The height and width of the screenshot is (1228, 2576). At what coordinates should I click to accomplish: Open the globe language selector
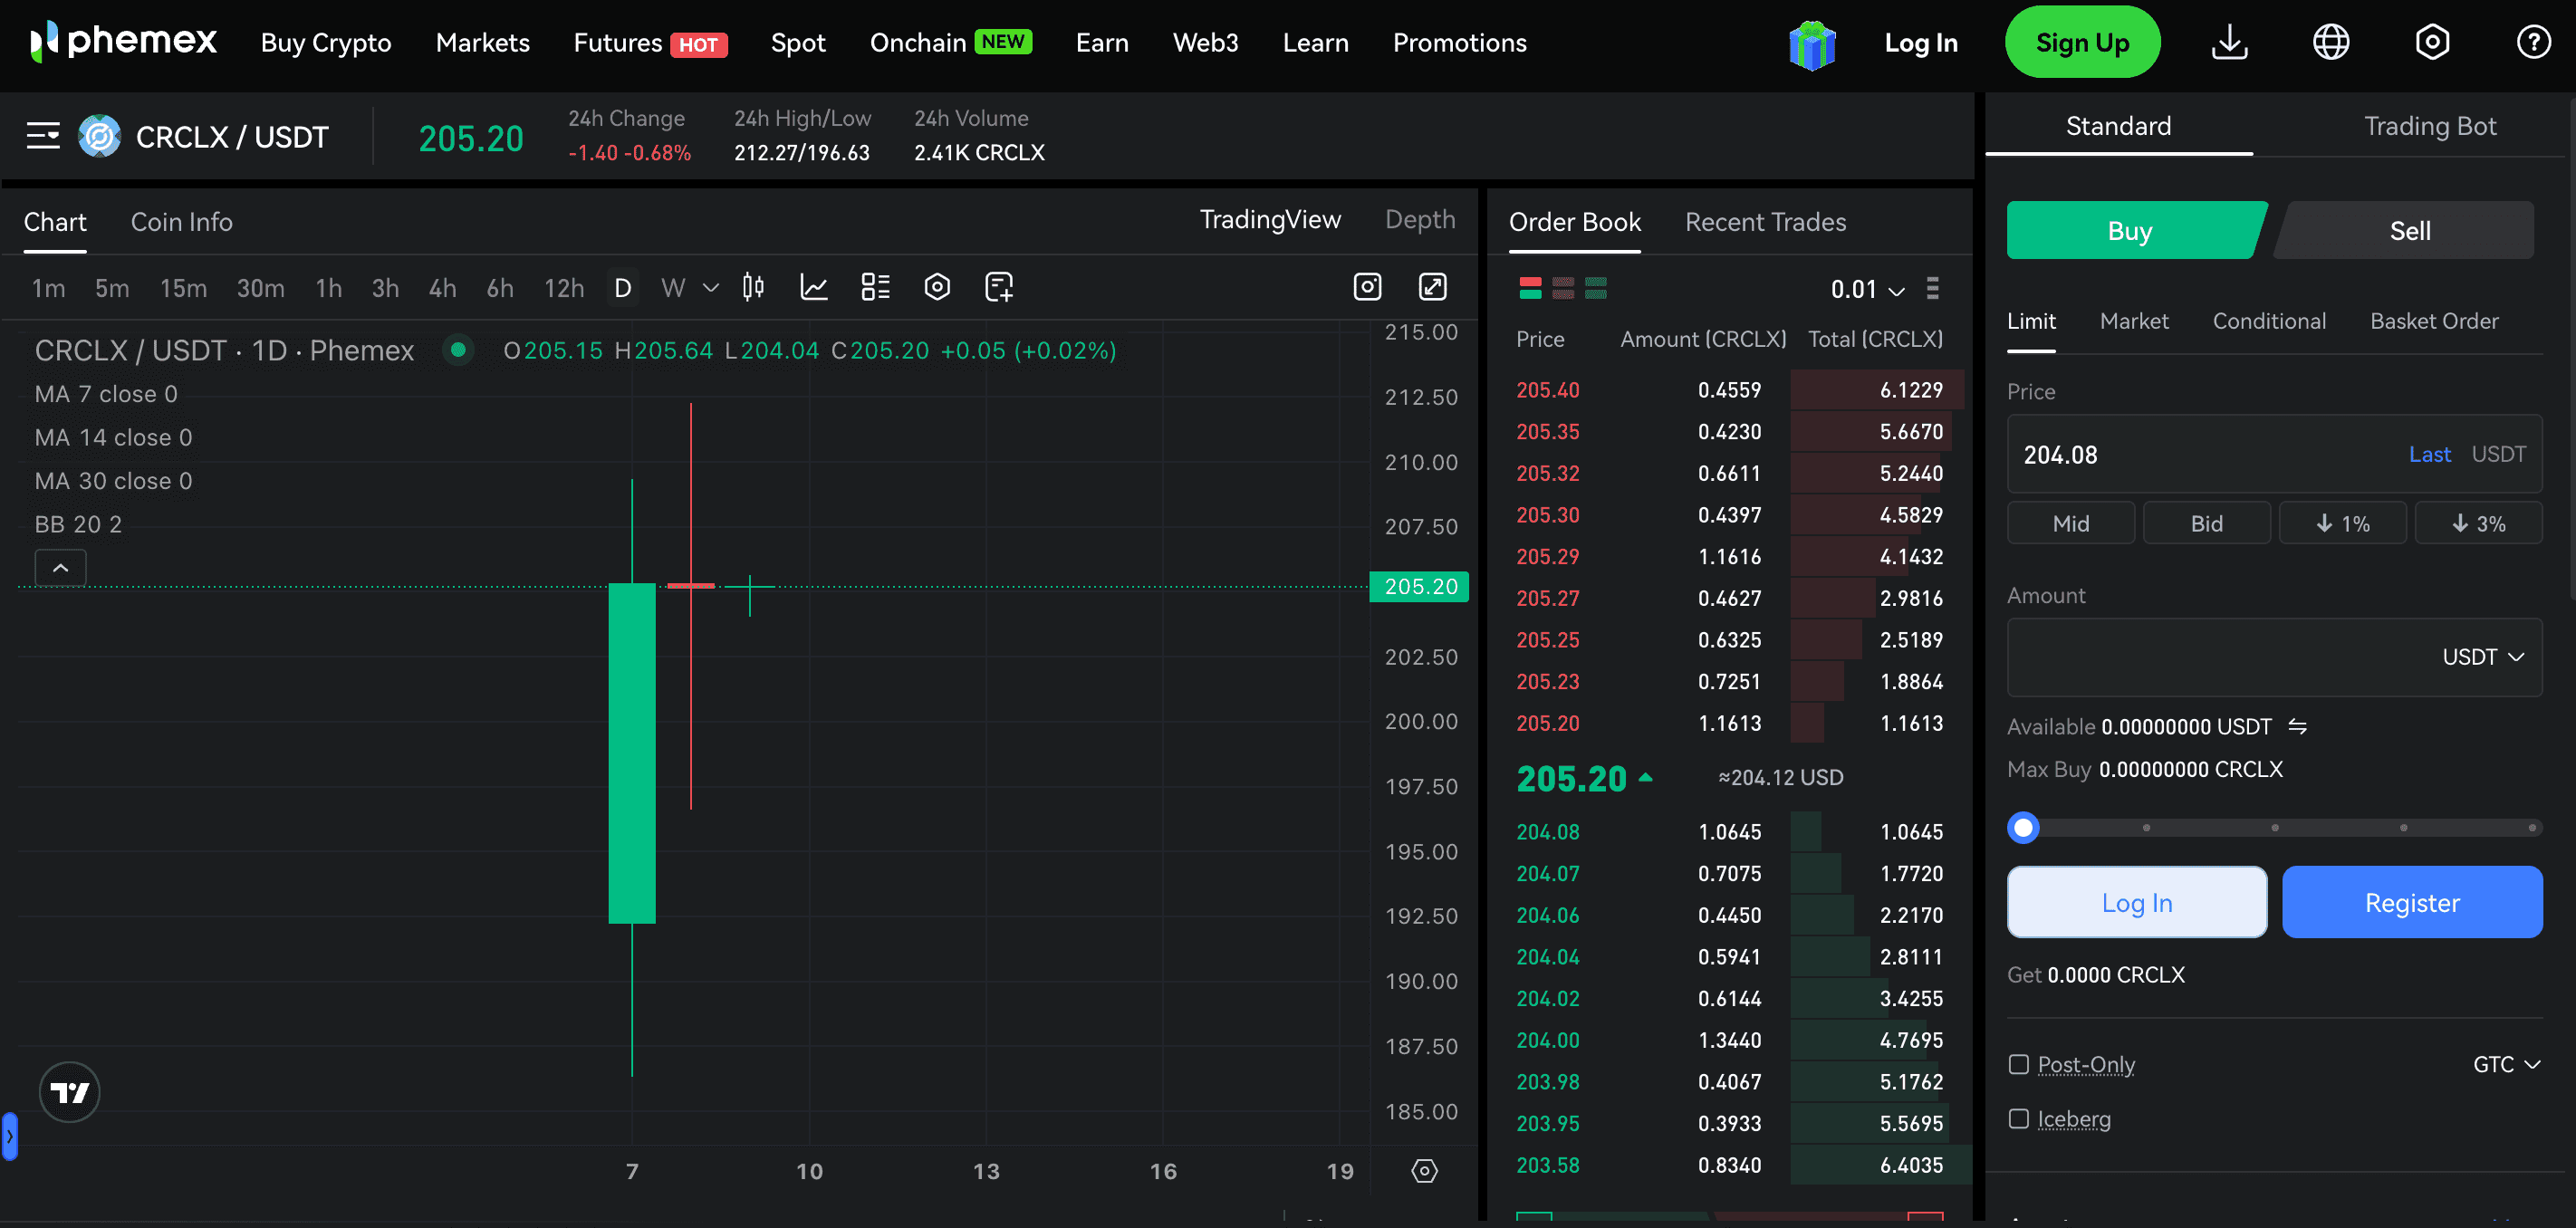2330,42
